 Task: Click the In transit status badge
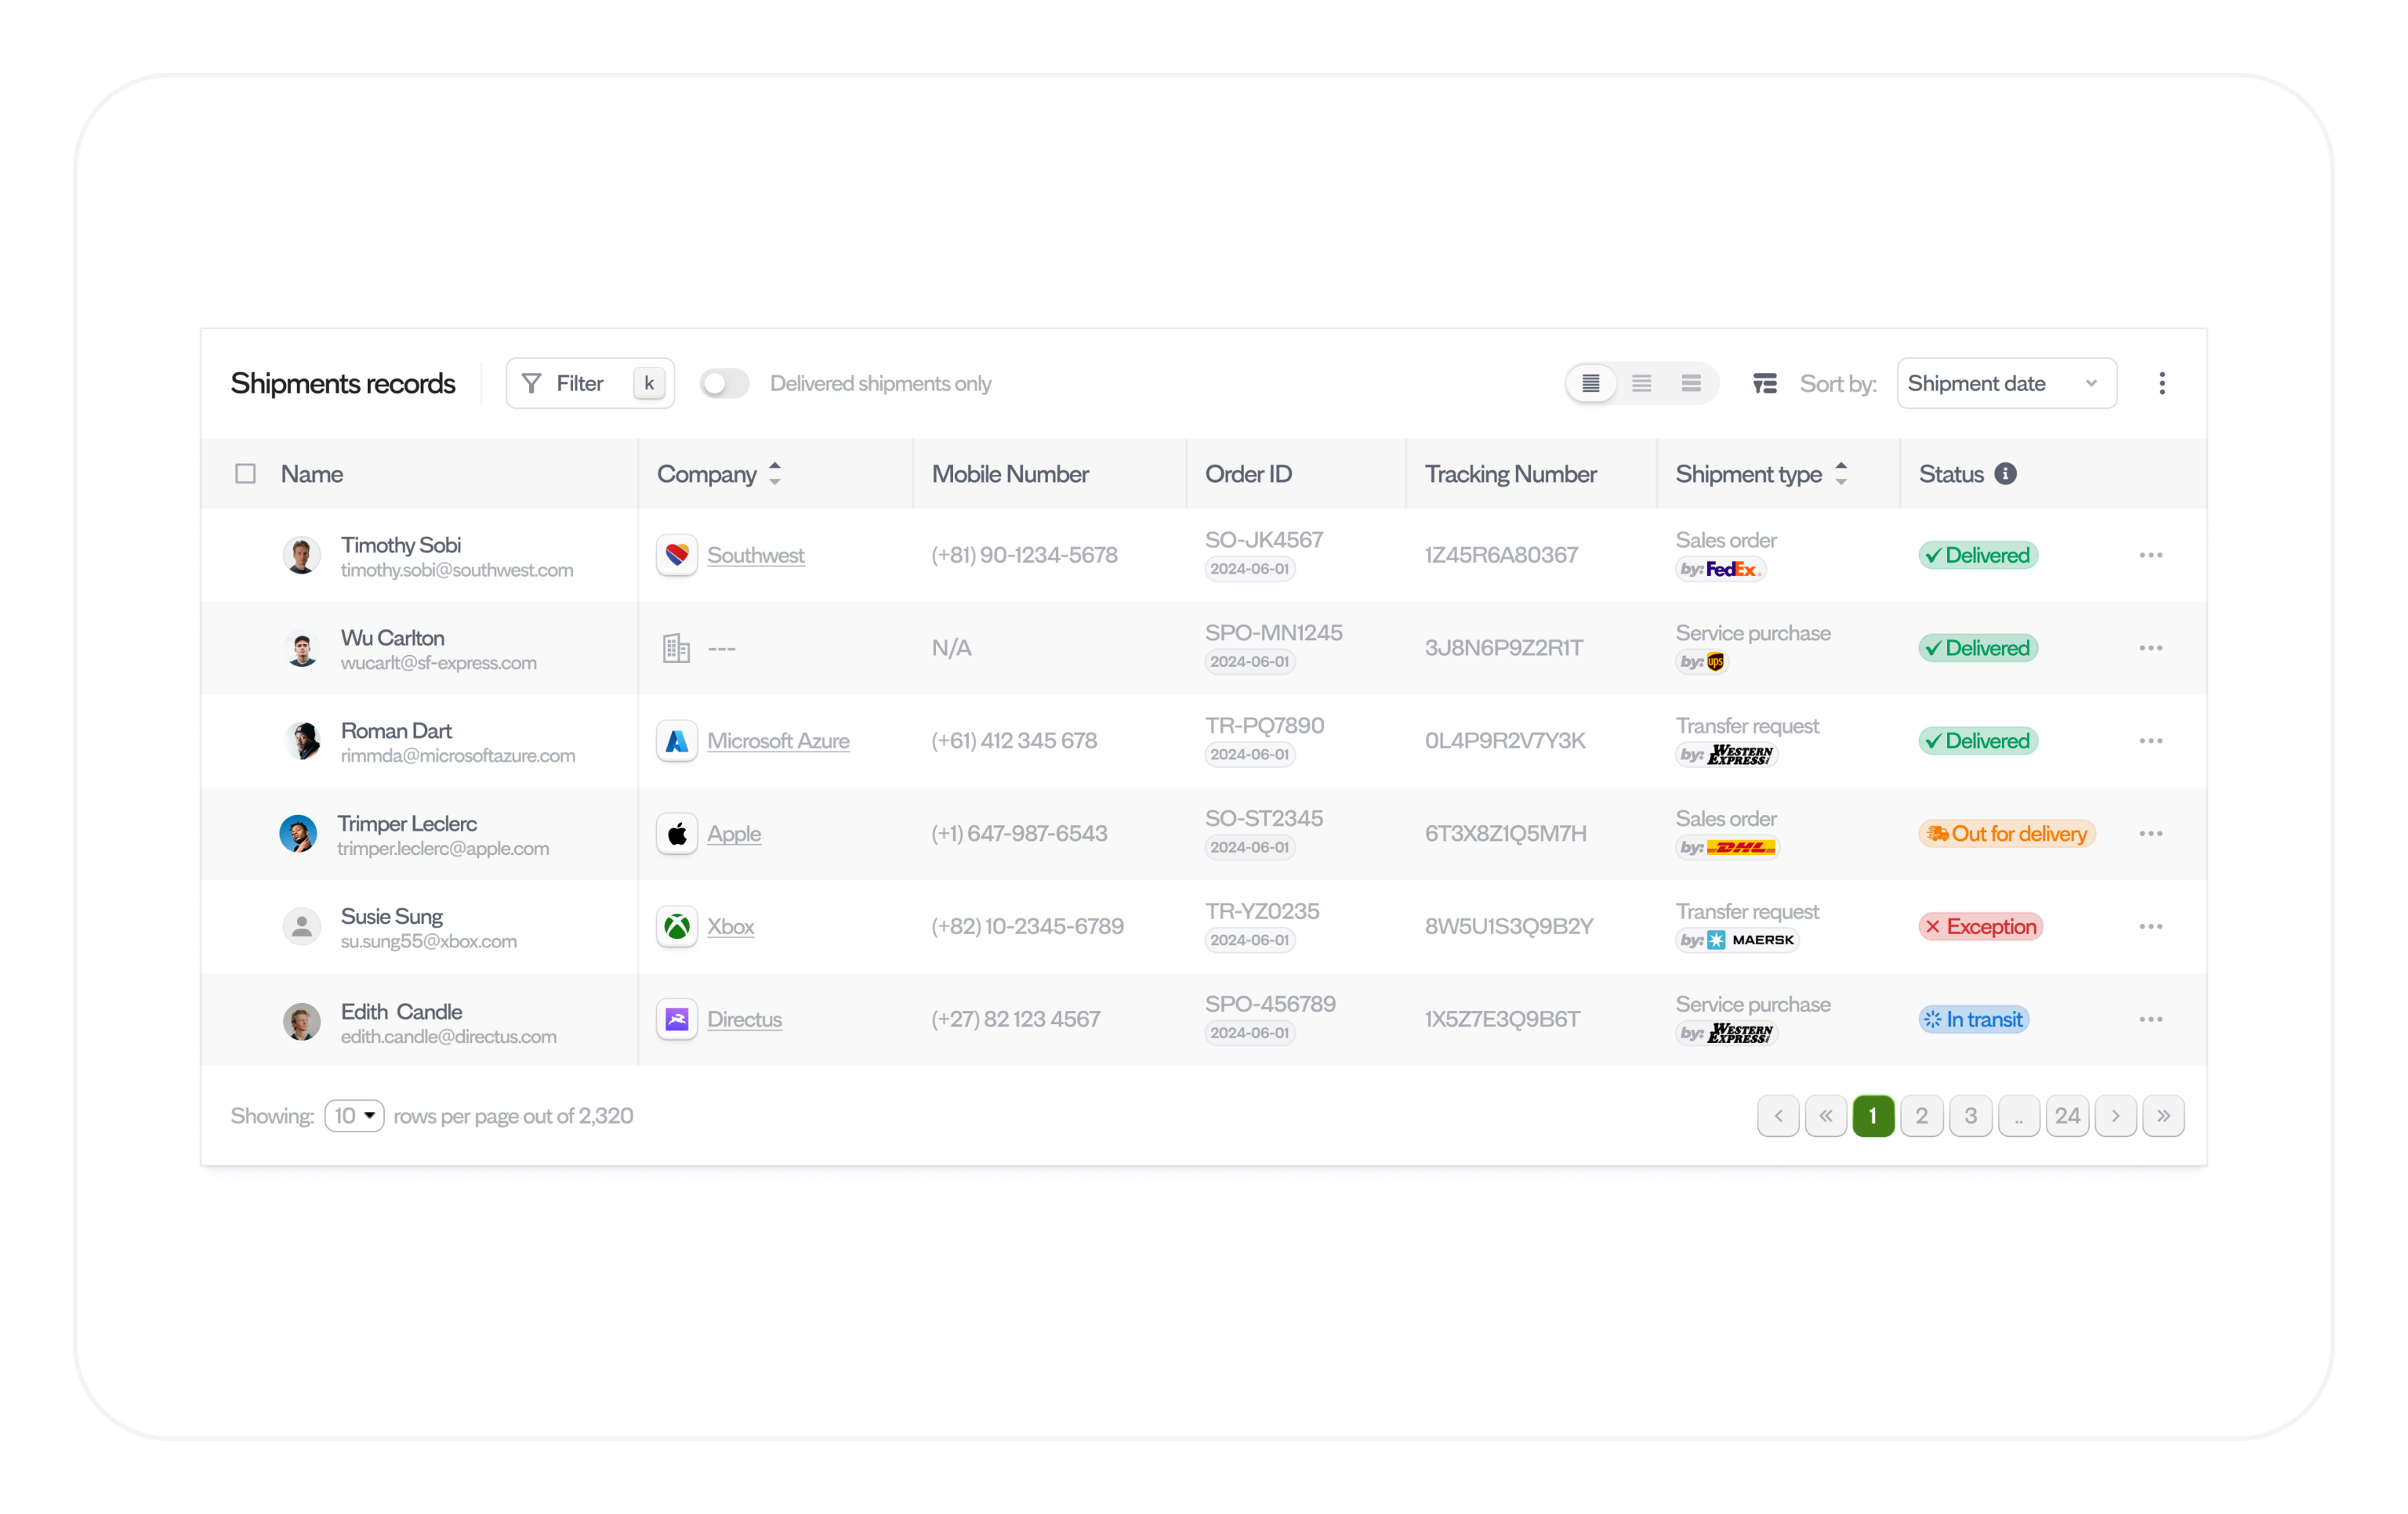1974,1019
